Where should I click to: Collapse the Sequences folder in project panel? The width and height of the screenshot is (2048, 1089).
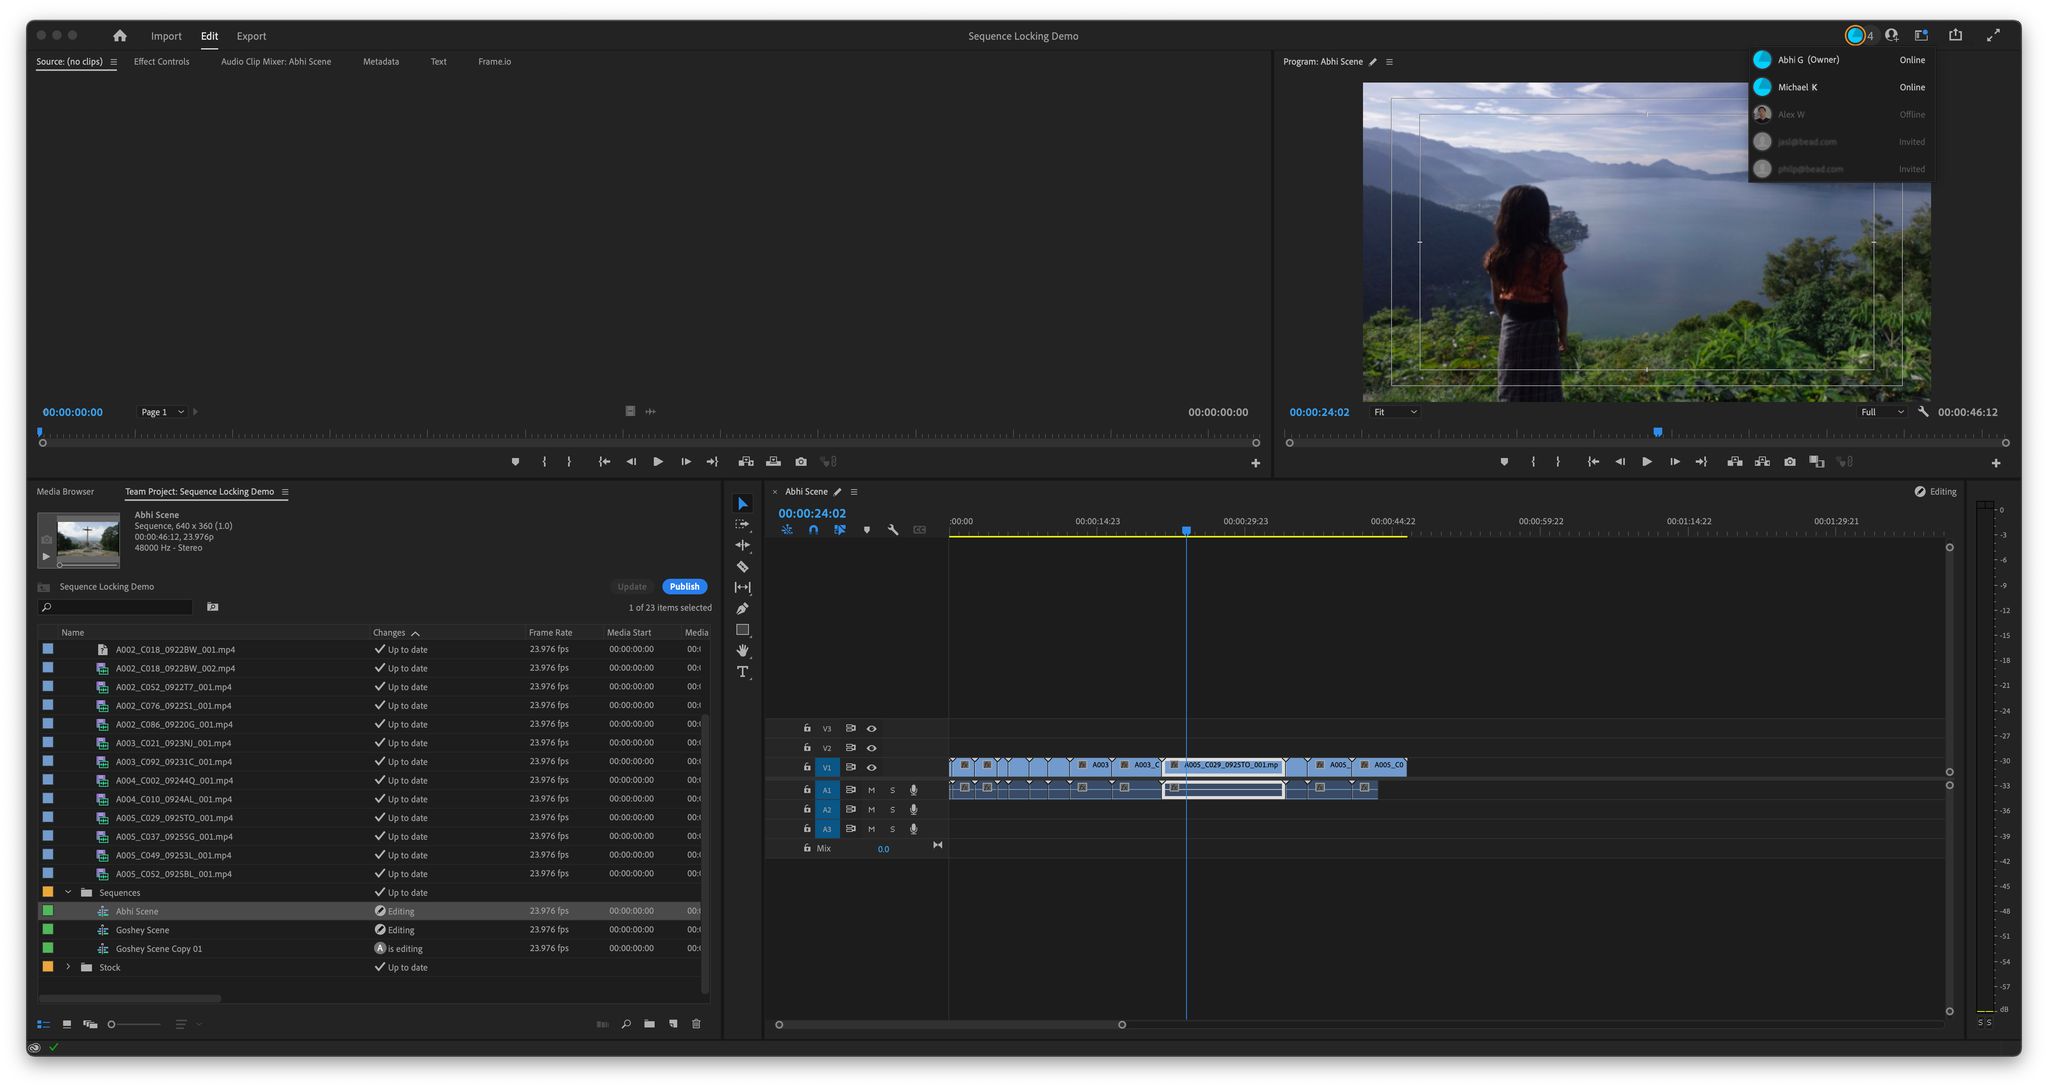[68, 892]
